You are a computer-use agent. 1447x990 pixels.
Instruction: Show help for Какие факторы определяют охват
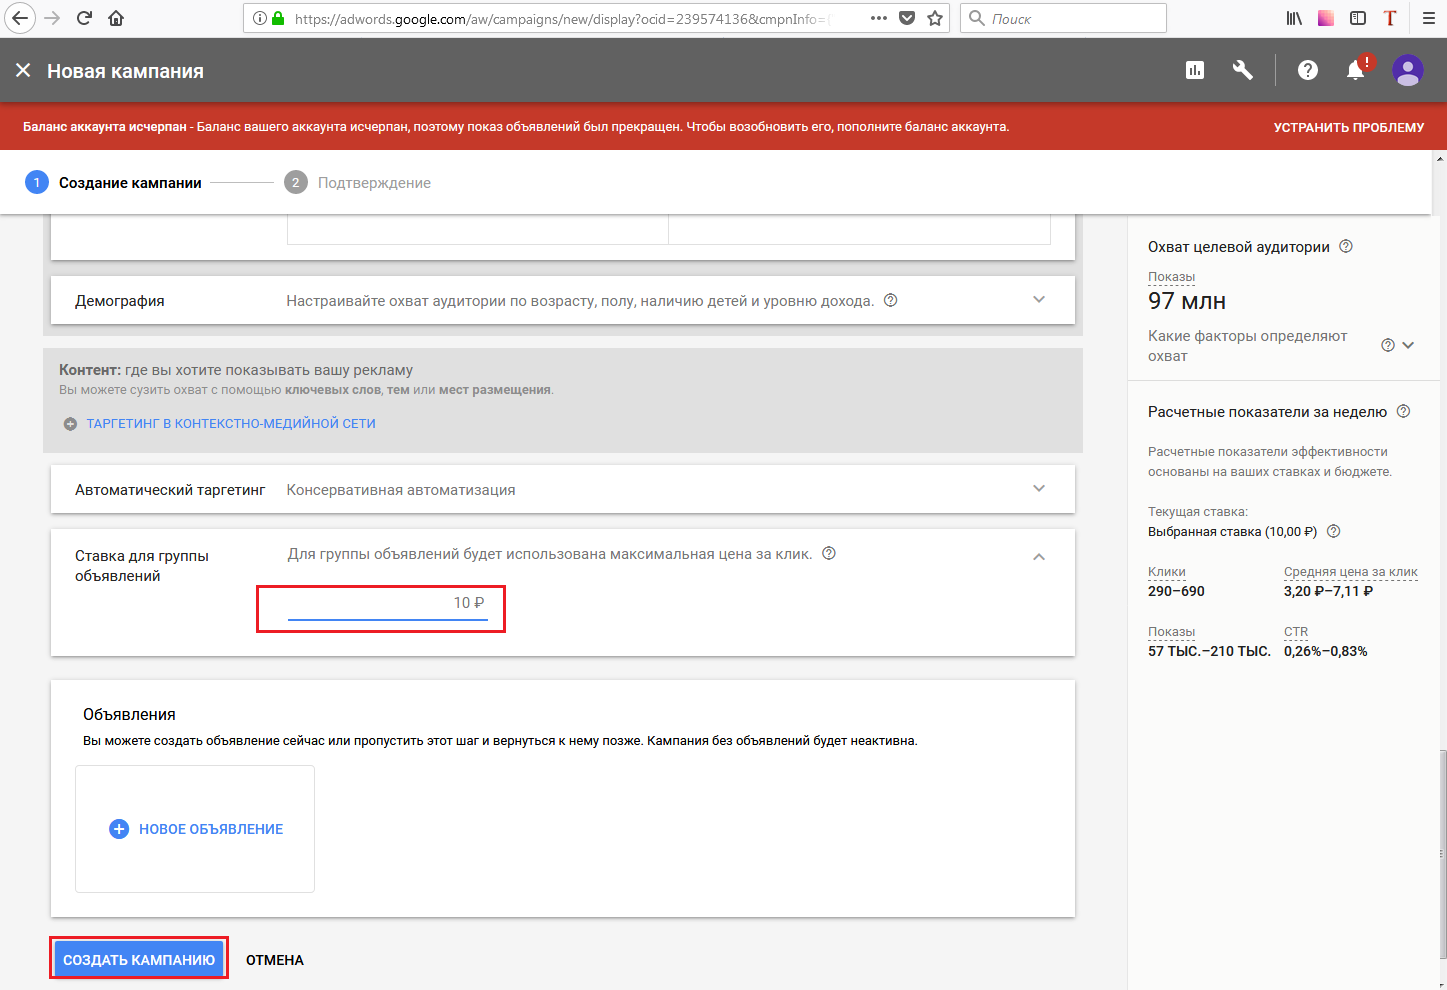pyautogui.click(x=1388, y=345)
